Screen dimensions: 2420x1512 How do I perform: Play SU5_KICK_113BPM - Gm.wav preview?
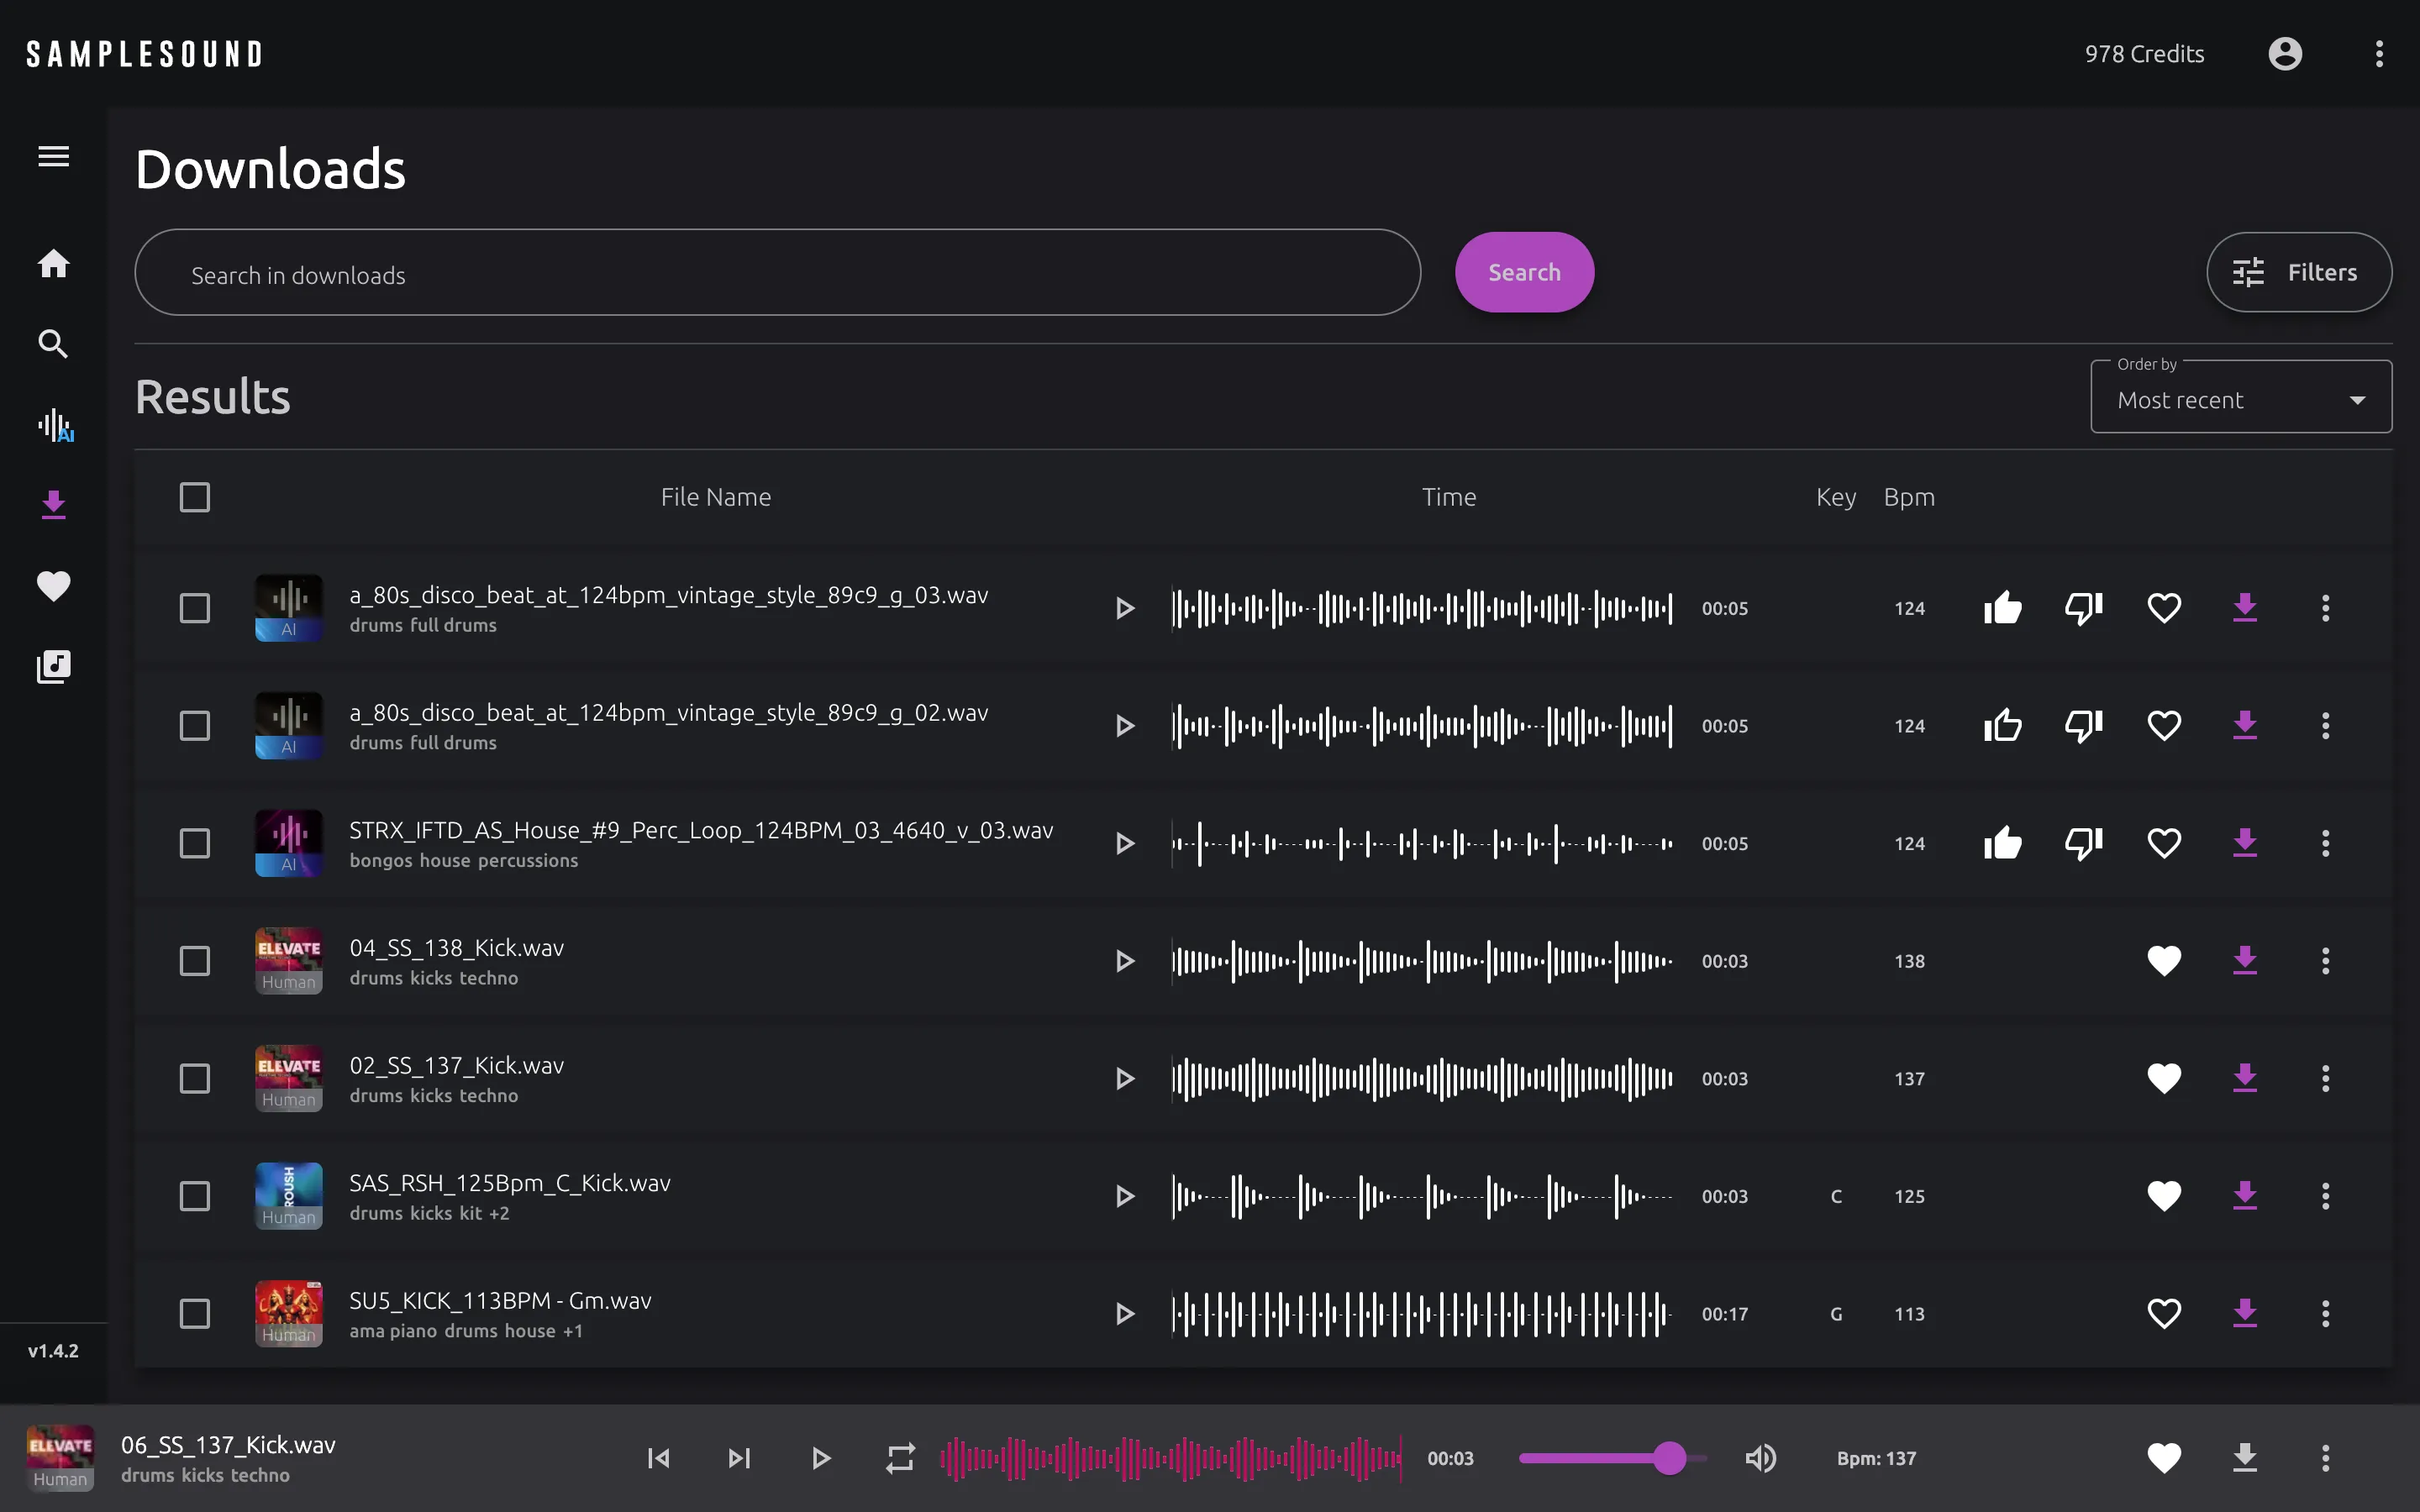point(1124,1314)
